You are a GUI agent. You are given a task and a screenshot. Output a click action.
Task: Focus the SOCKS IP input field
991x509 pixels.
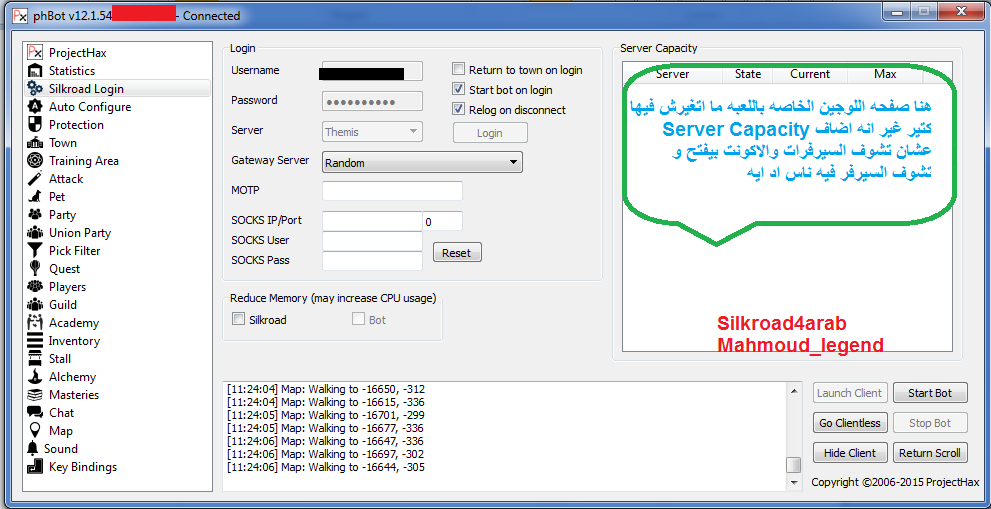[x=372, y=221]
